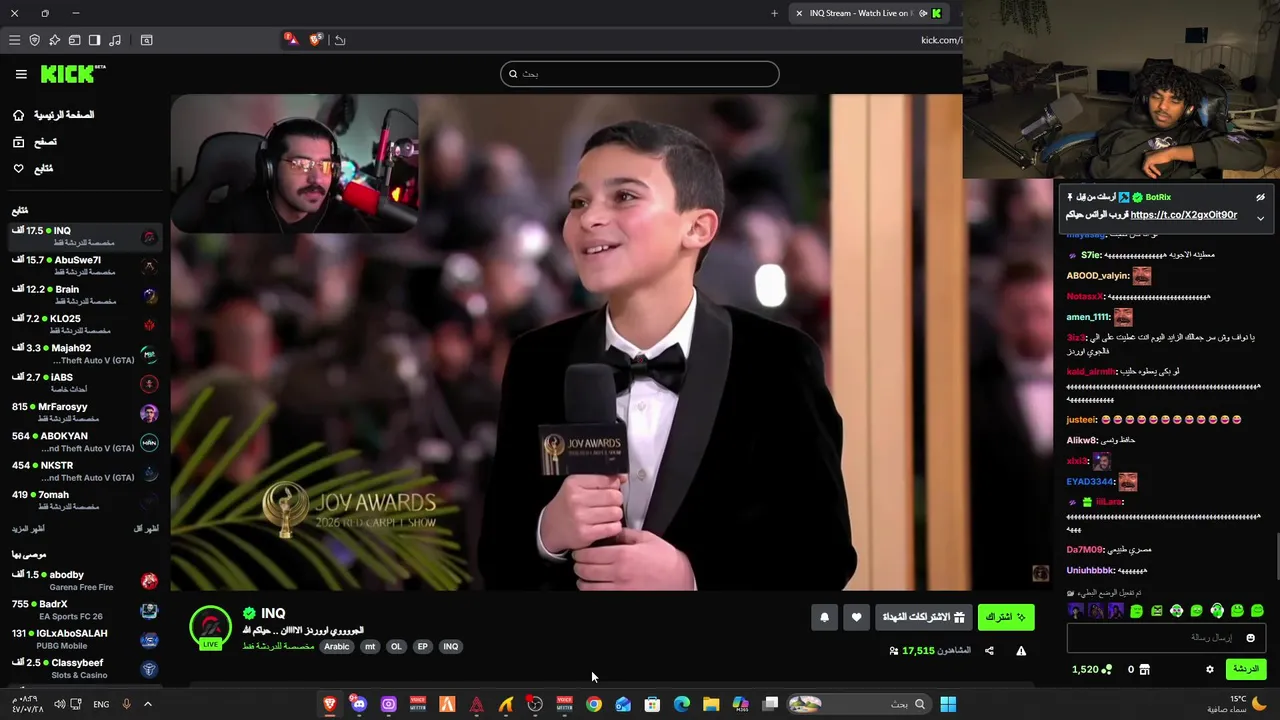Viewport: 1280px width, 720px height.
Task: Click the gift subscriptions button
Action: 922,617
